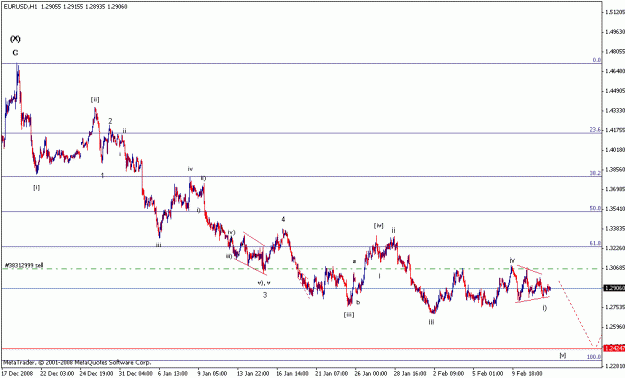The height and width of the screenshot is (378, 625).
Task: Click the 21 Jan 07:00 time label
Action: pyautogui.click(x=332, y=374)
